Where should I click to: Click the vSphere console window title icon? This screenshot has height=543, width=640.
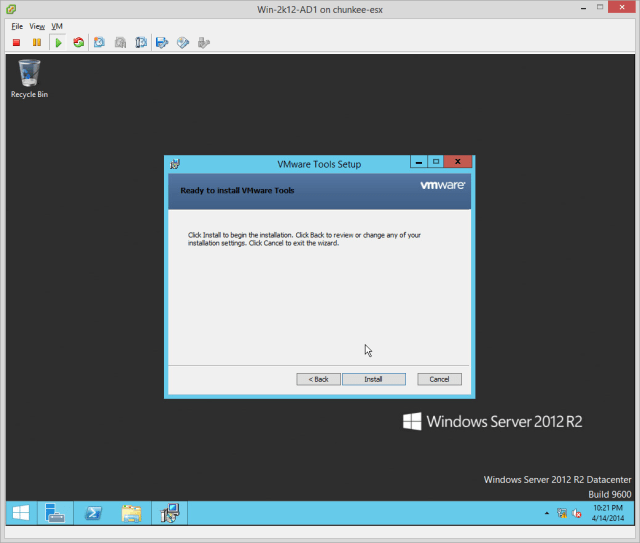coord(11,9)
